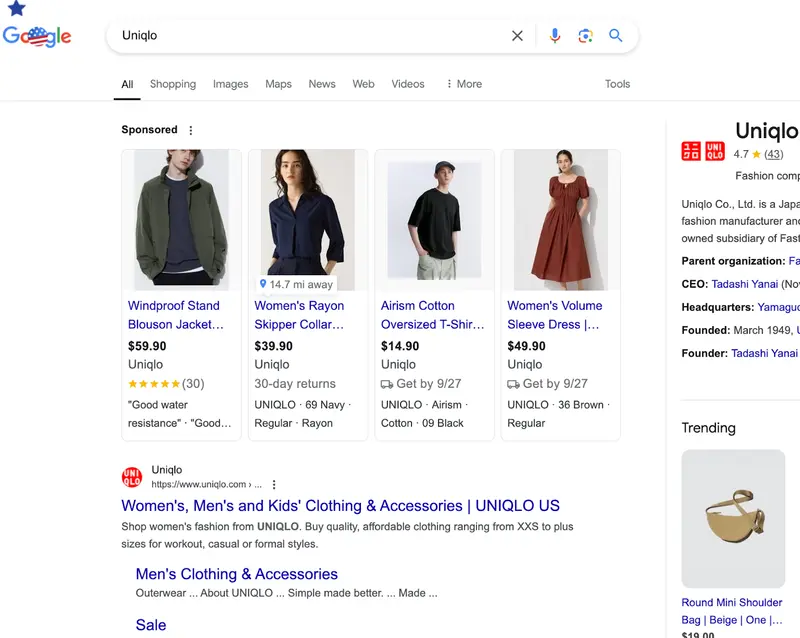Open the search Tools menu
This screenshot has height=638, width=800.
point(617,84)
